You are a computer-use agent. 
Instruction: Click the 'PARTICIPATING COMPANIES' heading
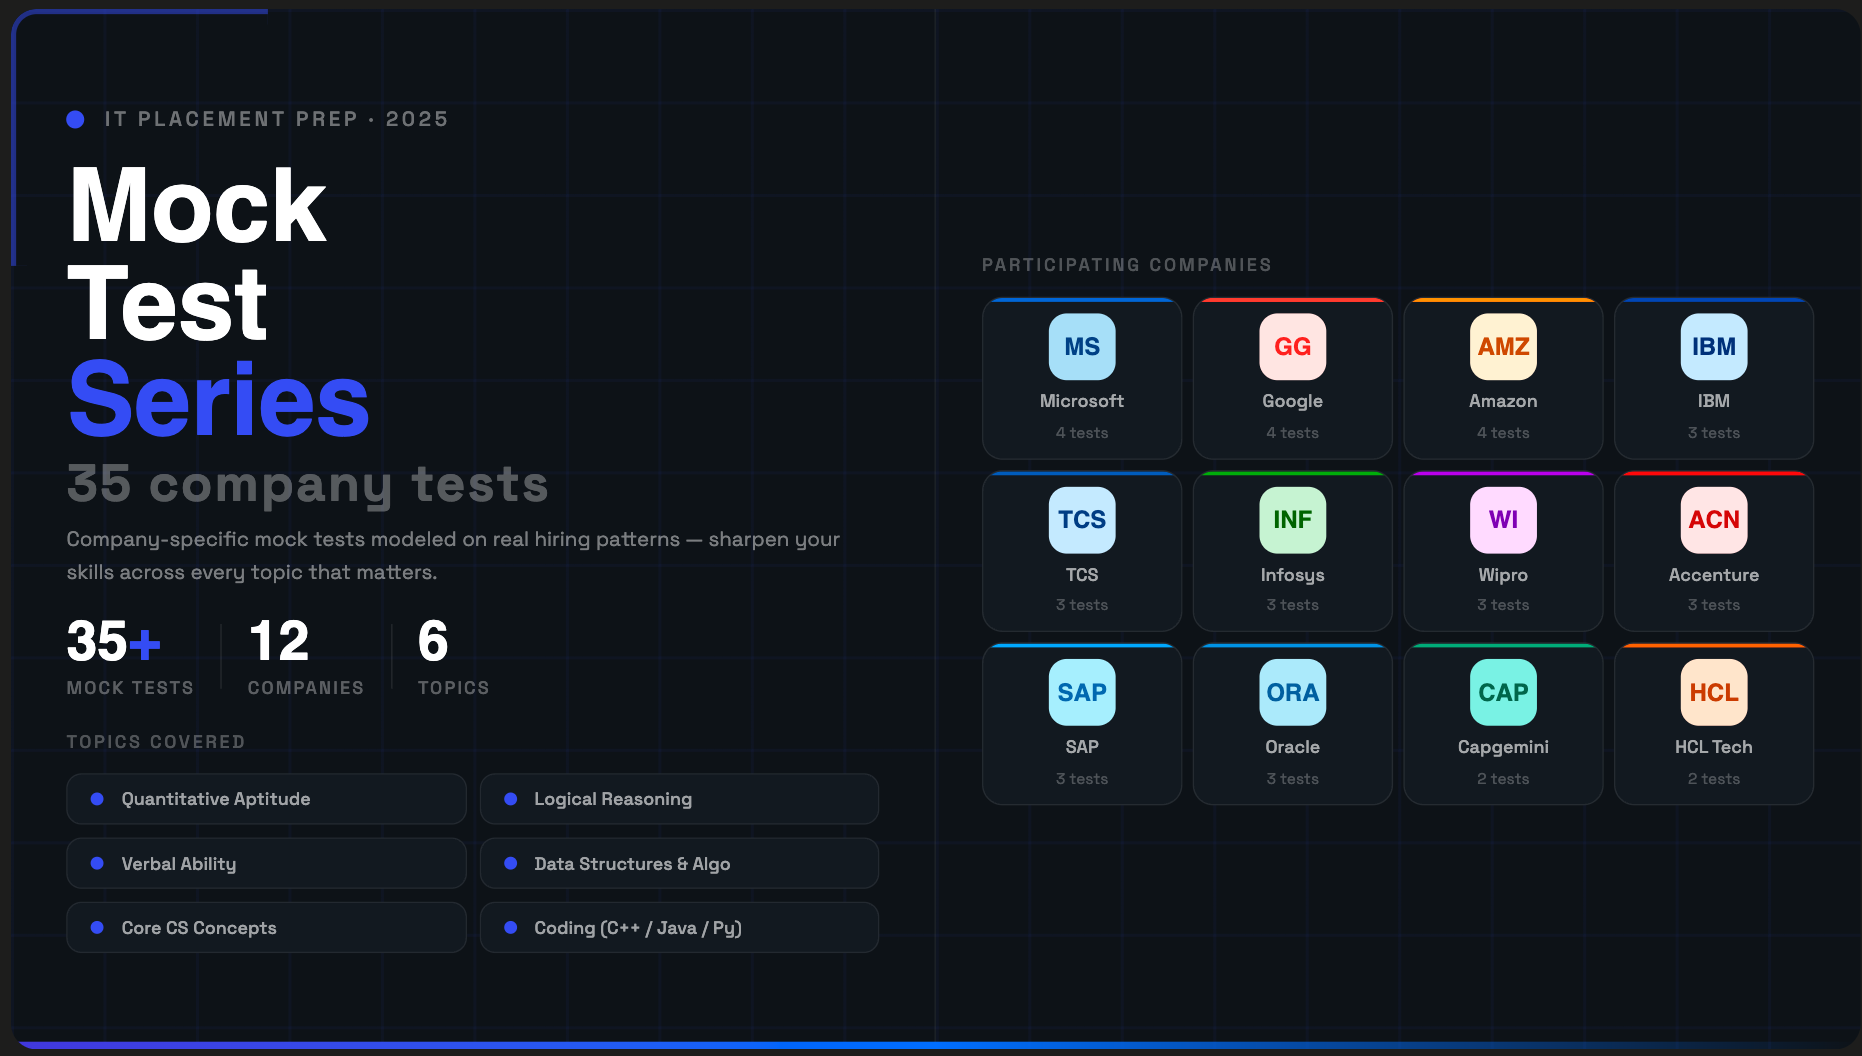click(1127, 265)
